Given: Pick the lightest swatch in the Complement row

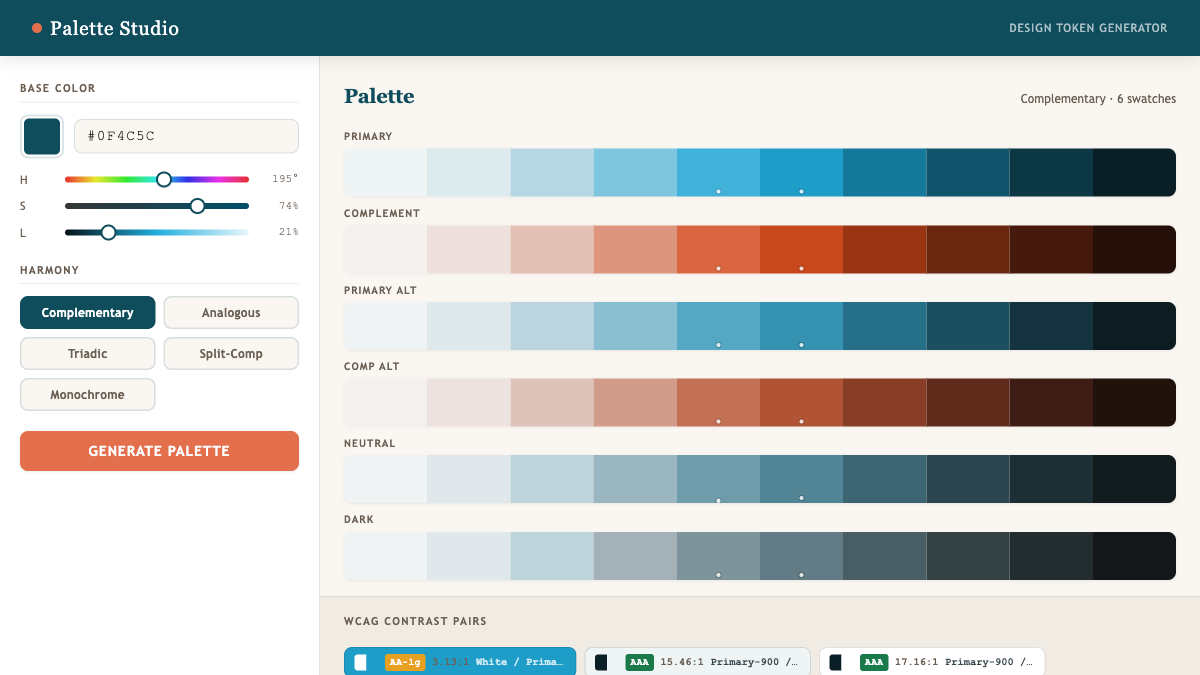Looking at the screenshot, I should [385, 250].
